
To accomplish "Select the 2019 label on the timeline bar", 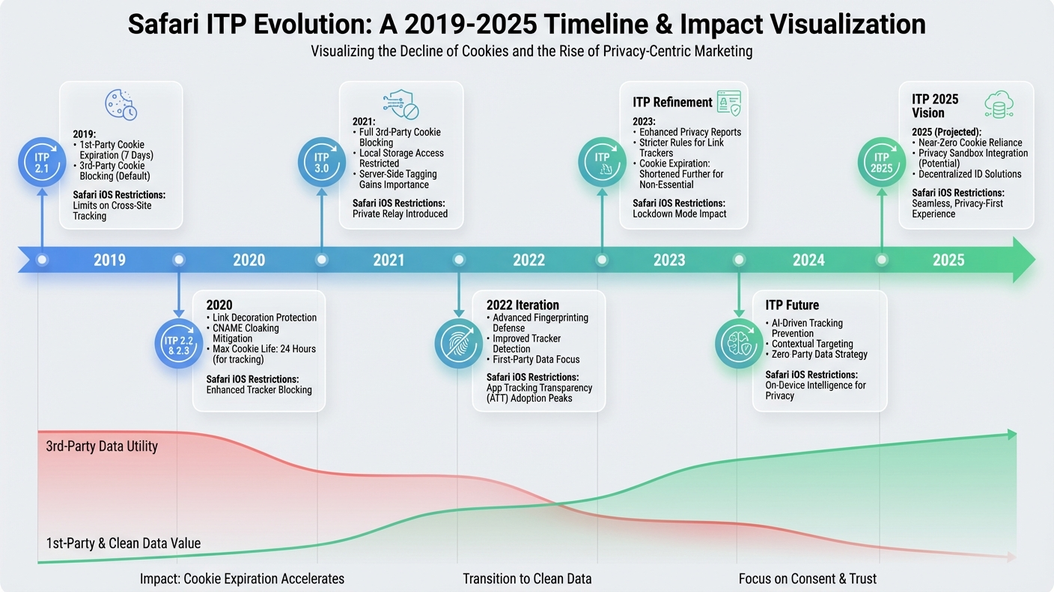I will 109,259.
